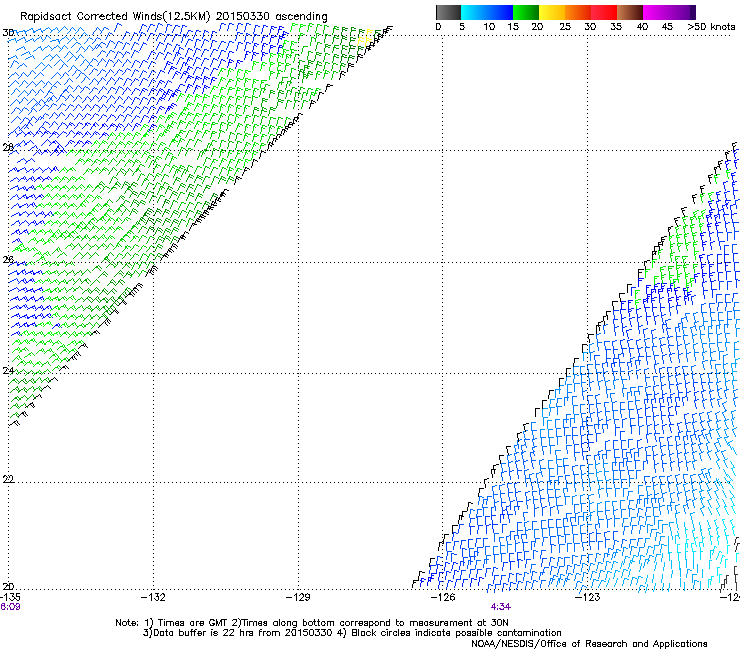
Task: Click the latitude label '20' at bottom left
Action: (x=8, y=586)
